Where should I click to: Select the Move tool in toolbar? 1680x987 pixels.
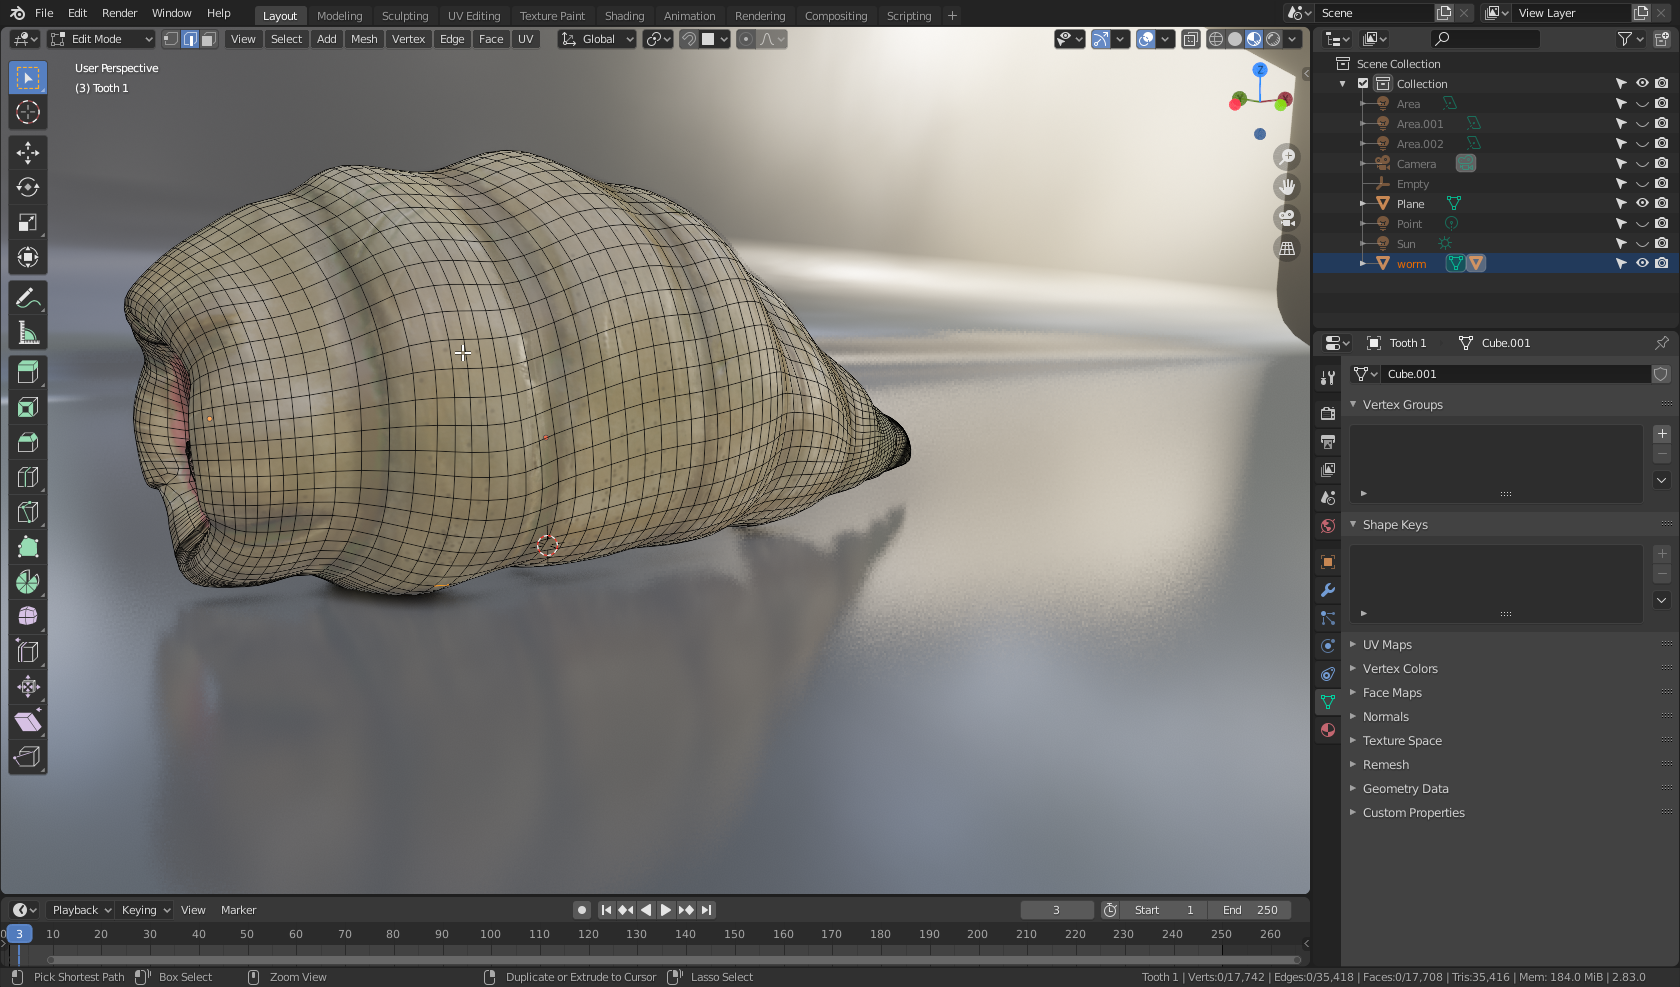[x=28, y=152]
